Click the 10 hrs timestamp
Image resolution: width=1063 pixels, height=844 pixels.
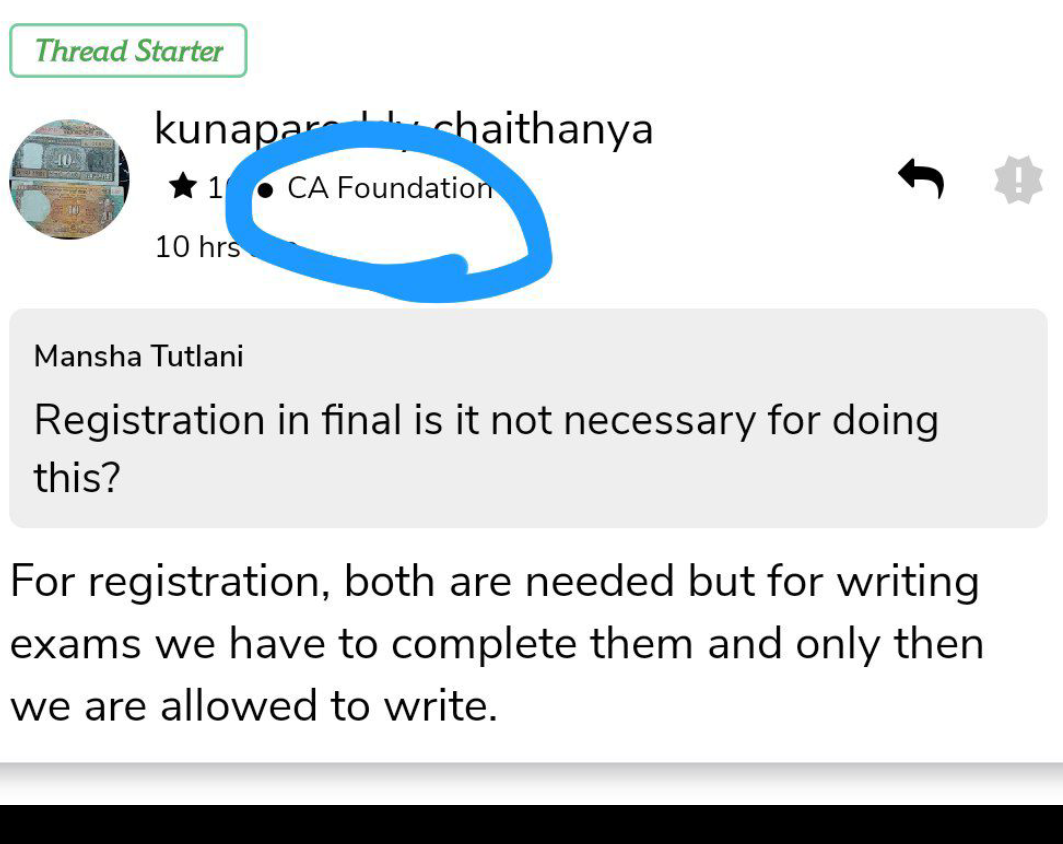198,246
